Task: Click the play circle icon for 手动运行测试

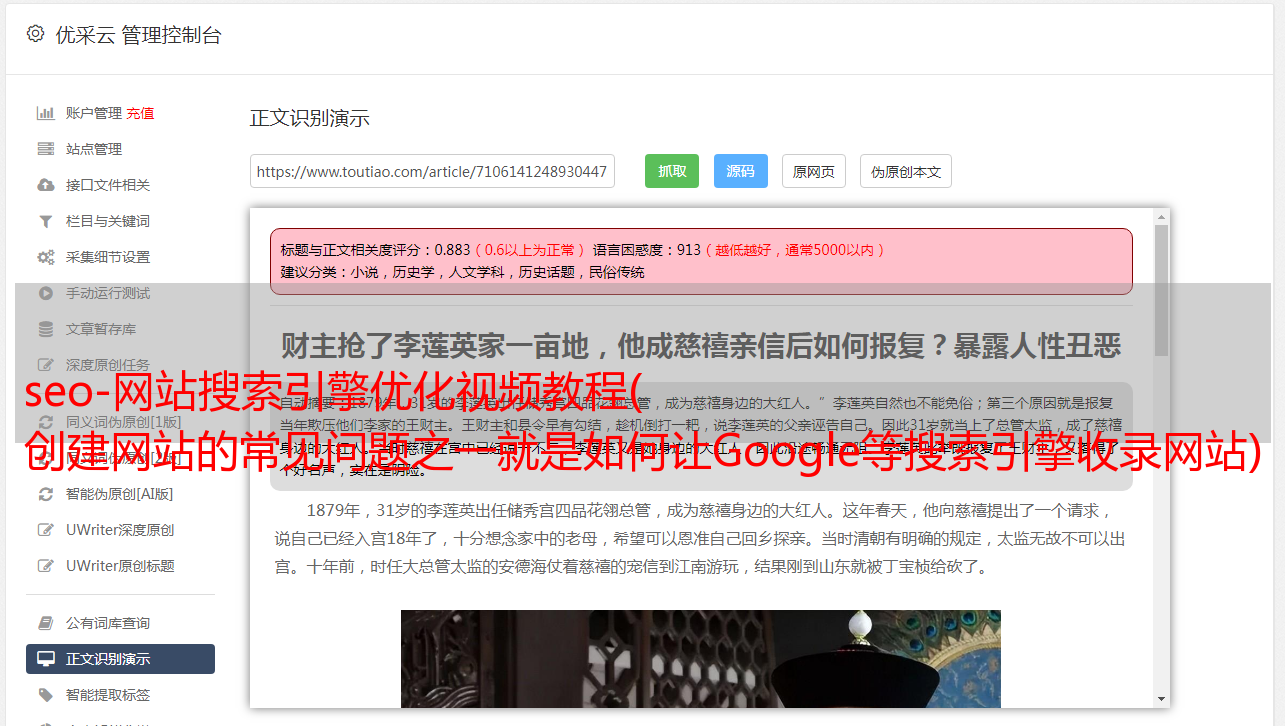Action: point(46,293)
